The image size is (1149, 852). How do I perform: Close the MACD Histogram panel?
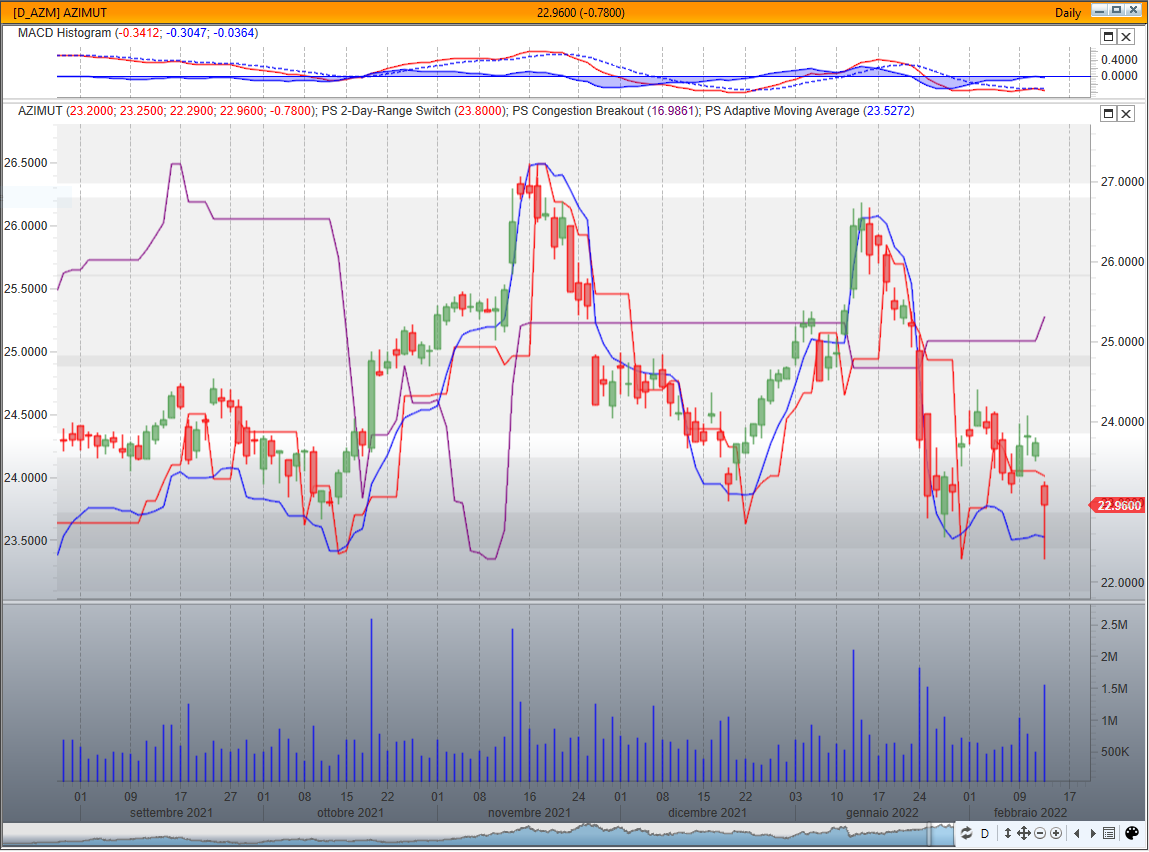(x=1126, y=36)
